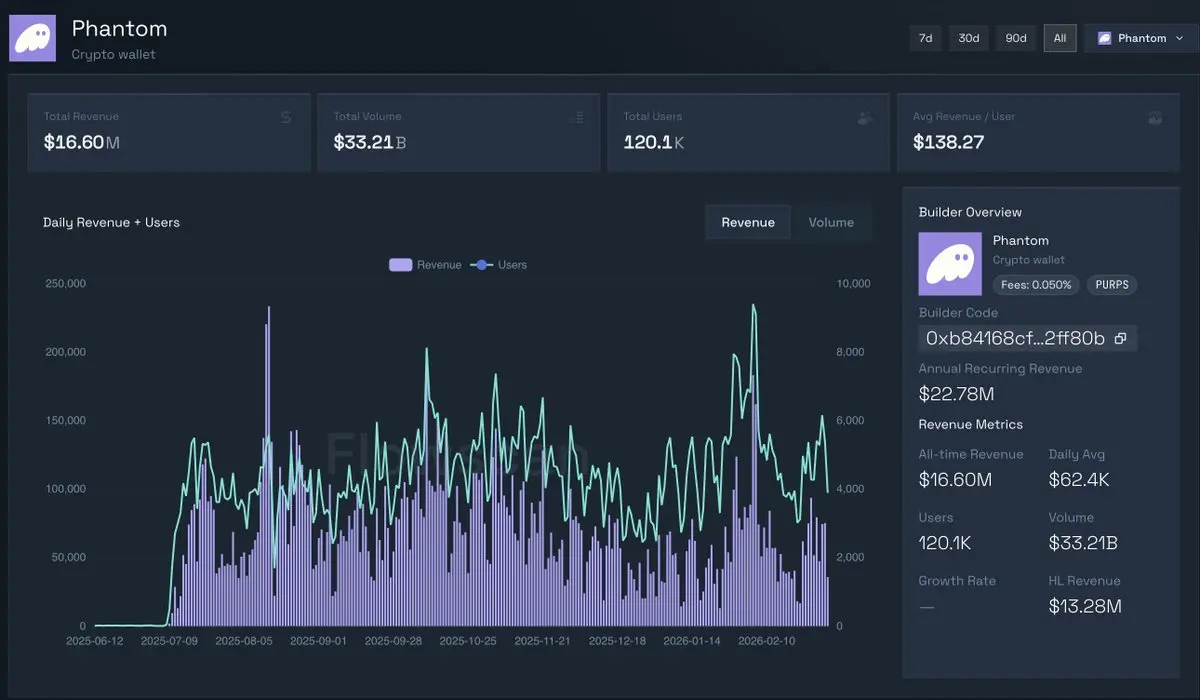Click the PURPS tag in Builder Overview
The height and width of the screenshot is (700, 1200).
[1111, 285]
